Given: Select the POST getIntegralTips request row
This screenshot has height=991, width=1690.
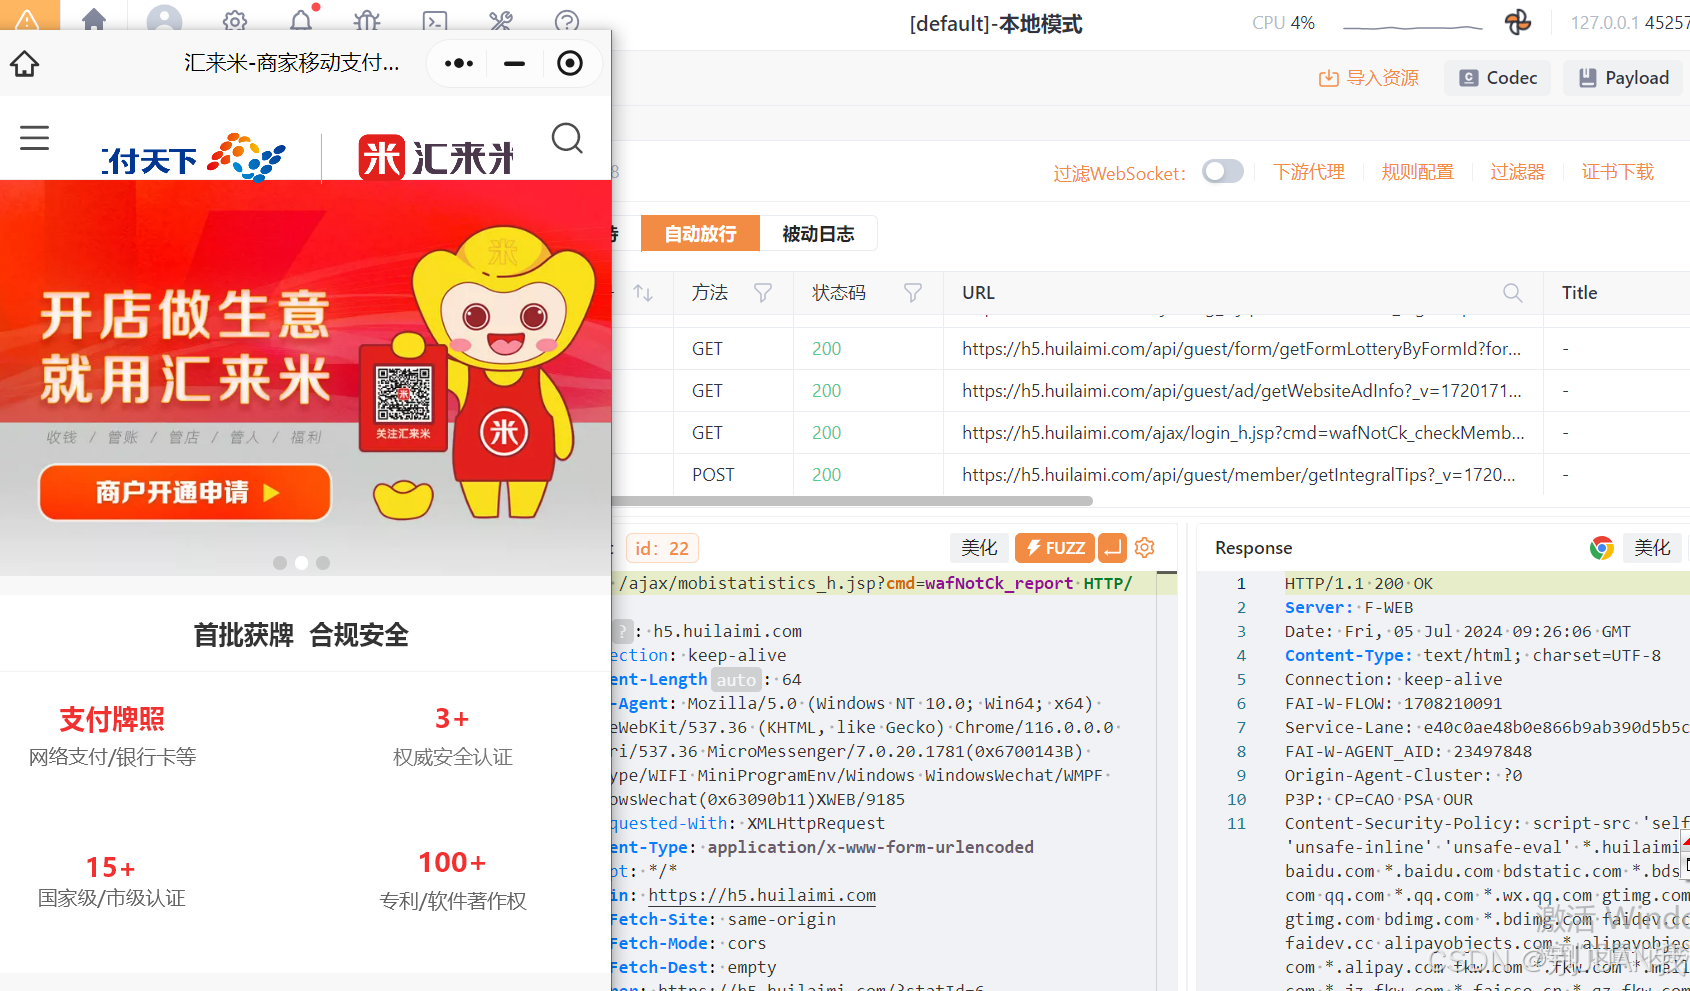Looking at the screenshot, I should [x=1150, y=475].
